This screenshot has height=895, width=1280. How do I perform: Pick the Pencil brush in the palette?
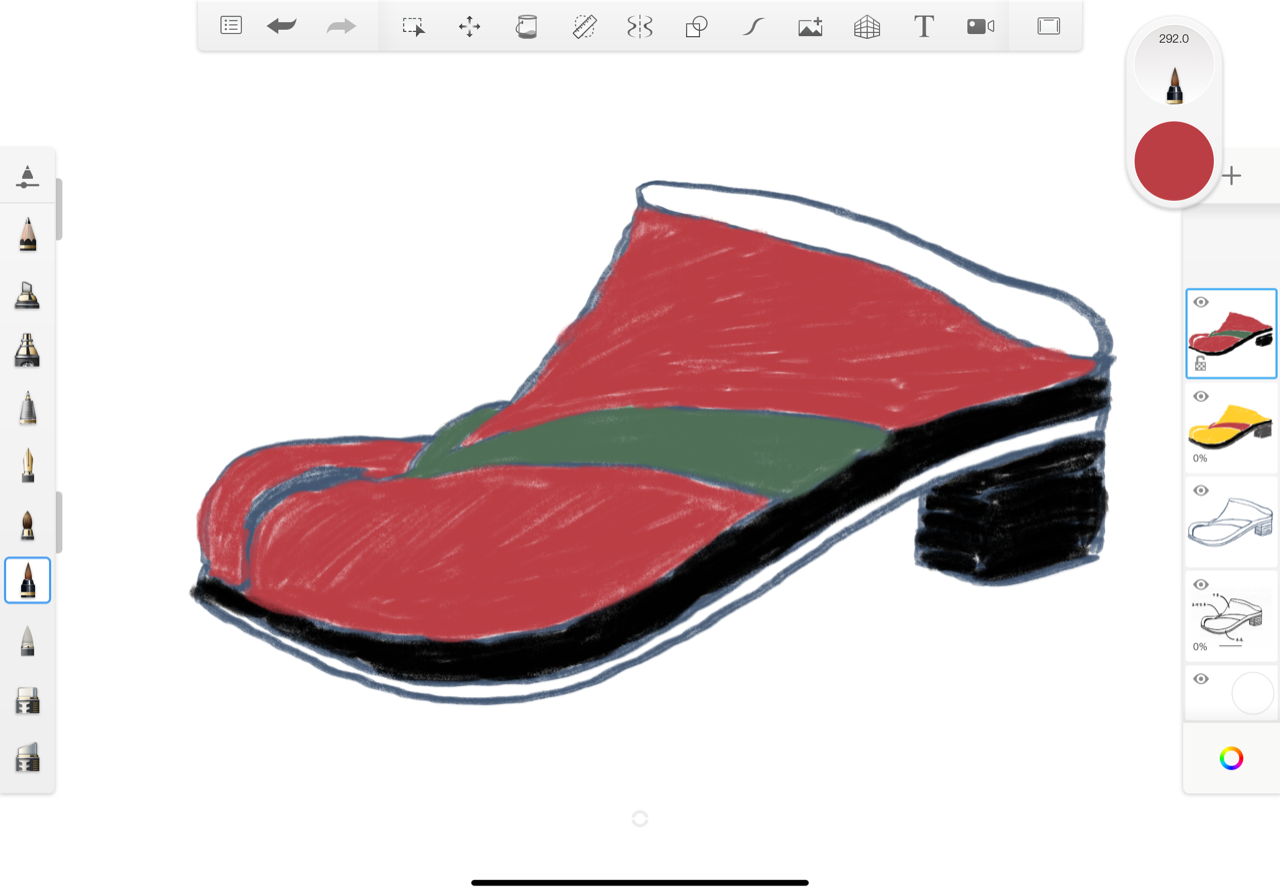(x=28, y=235)
